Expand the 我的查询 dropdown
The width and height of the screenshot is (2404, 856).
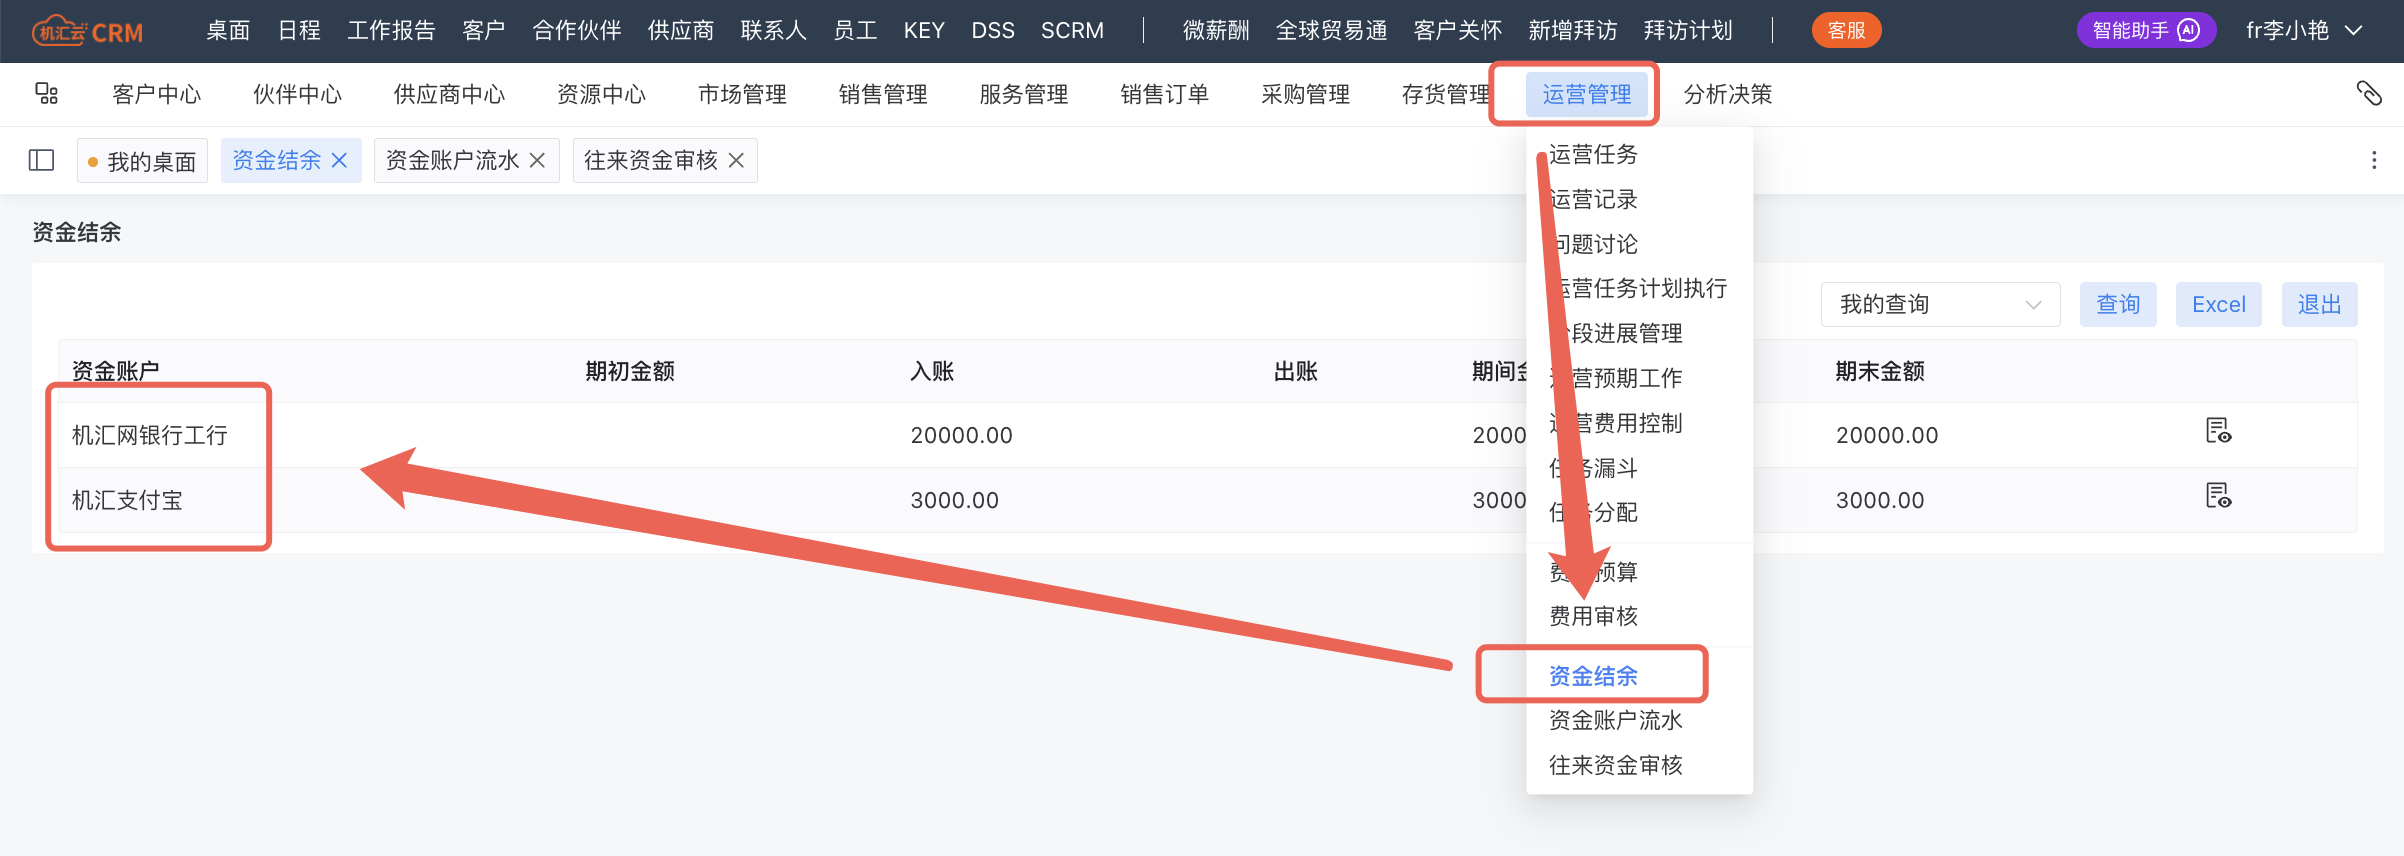tap(1940, 304)
